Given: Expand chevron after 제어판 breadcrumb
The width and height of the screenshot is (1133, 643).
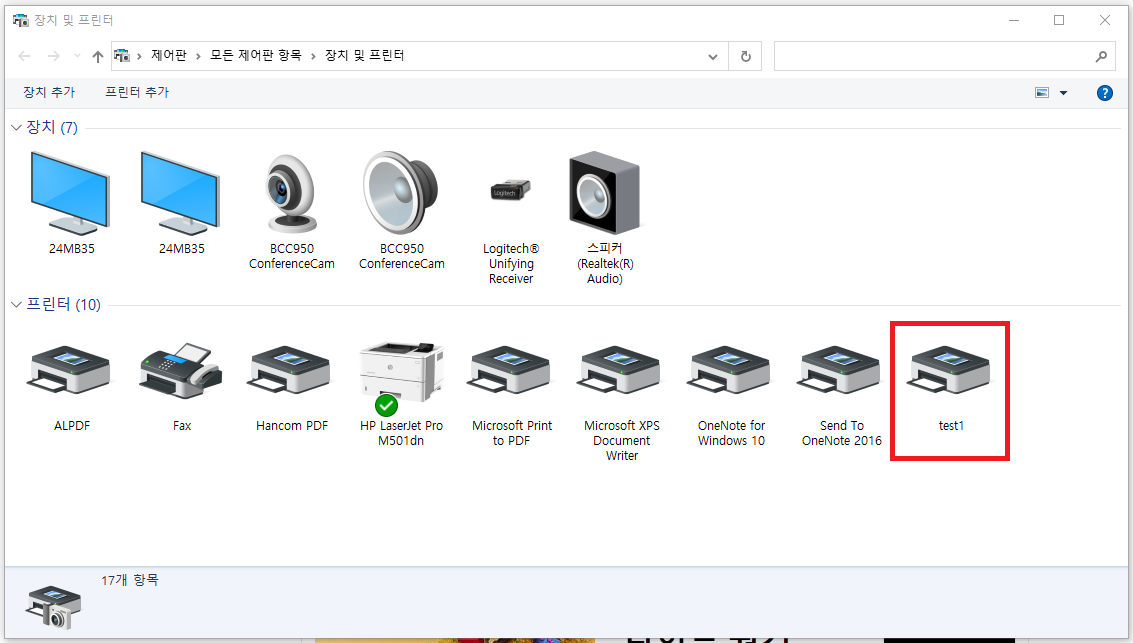Looking at the screenshot, I should 198,56.
